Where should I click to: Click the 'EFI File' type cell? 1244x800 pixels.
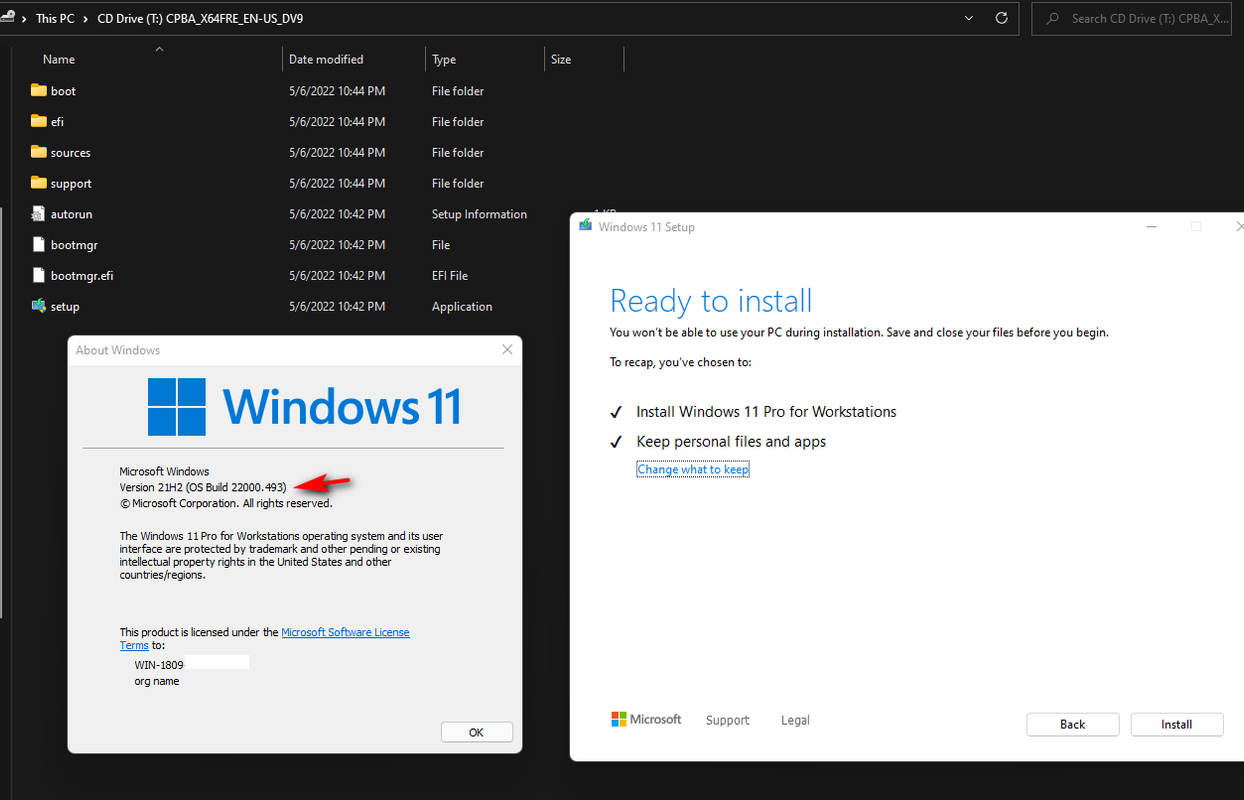tap(450, 275)
